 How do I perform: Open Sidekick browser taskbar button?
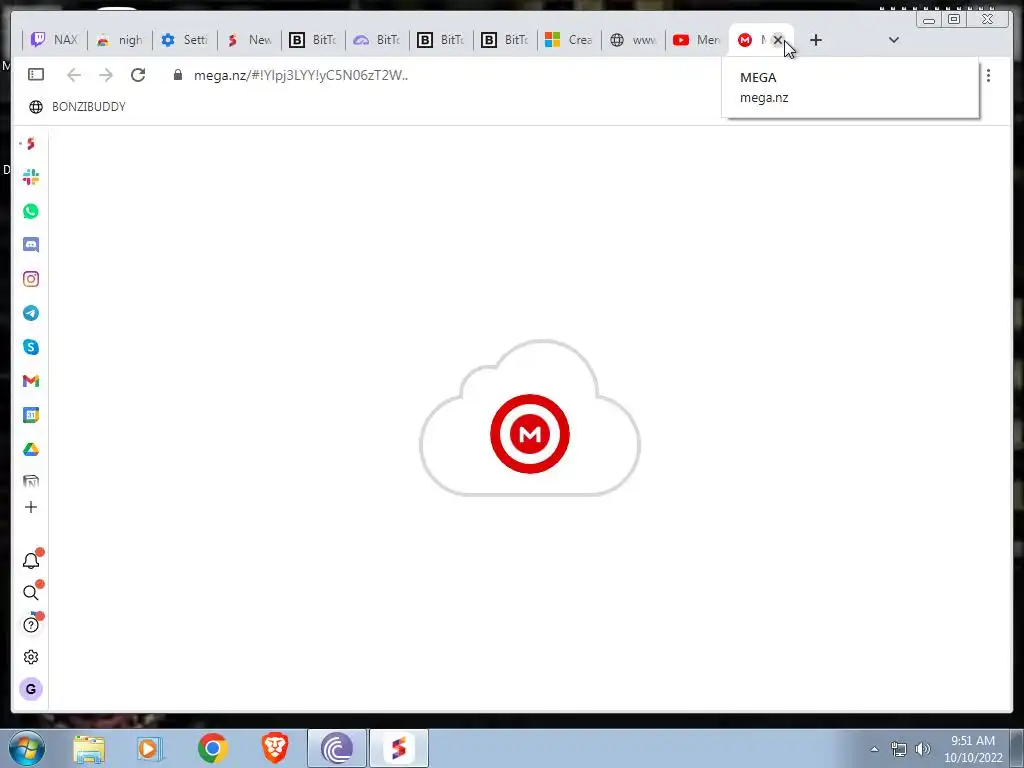(x=399, y=748)
